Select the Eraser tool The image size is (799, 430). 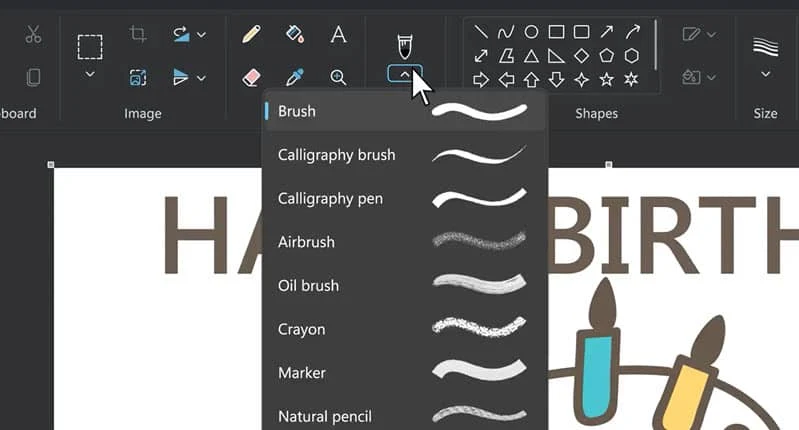(251, 77)
